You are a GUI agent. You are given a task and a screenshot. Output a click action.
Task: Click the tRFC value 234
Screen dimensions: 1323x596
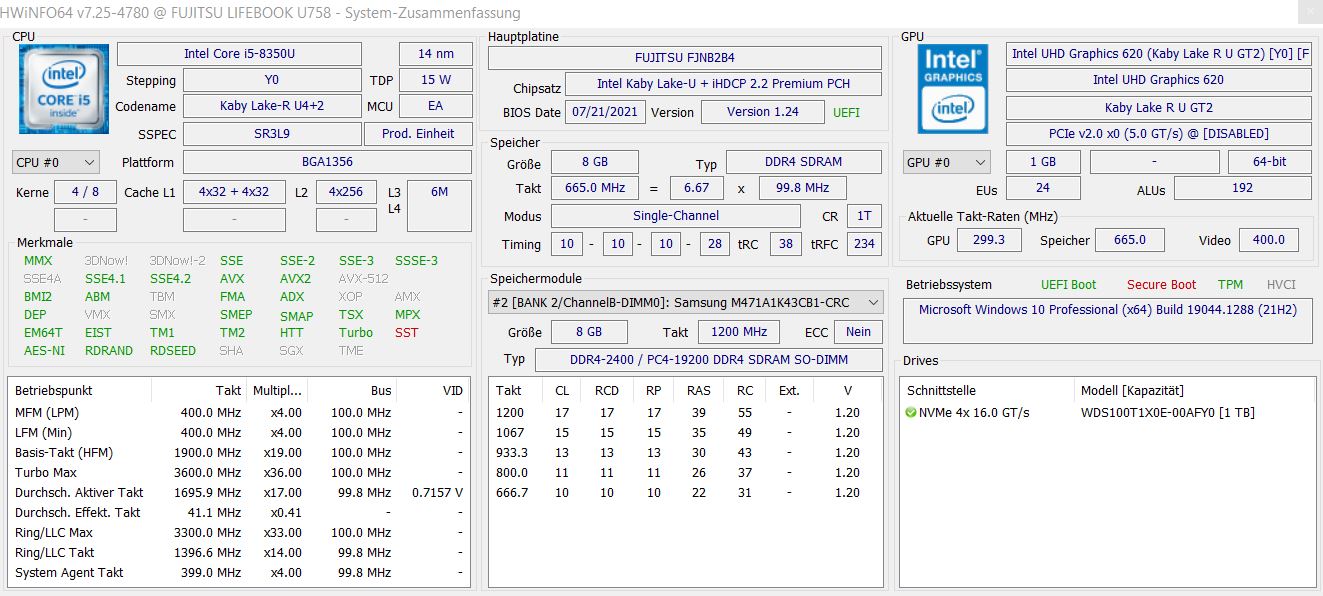point(864,244)
